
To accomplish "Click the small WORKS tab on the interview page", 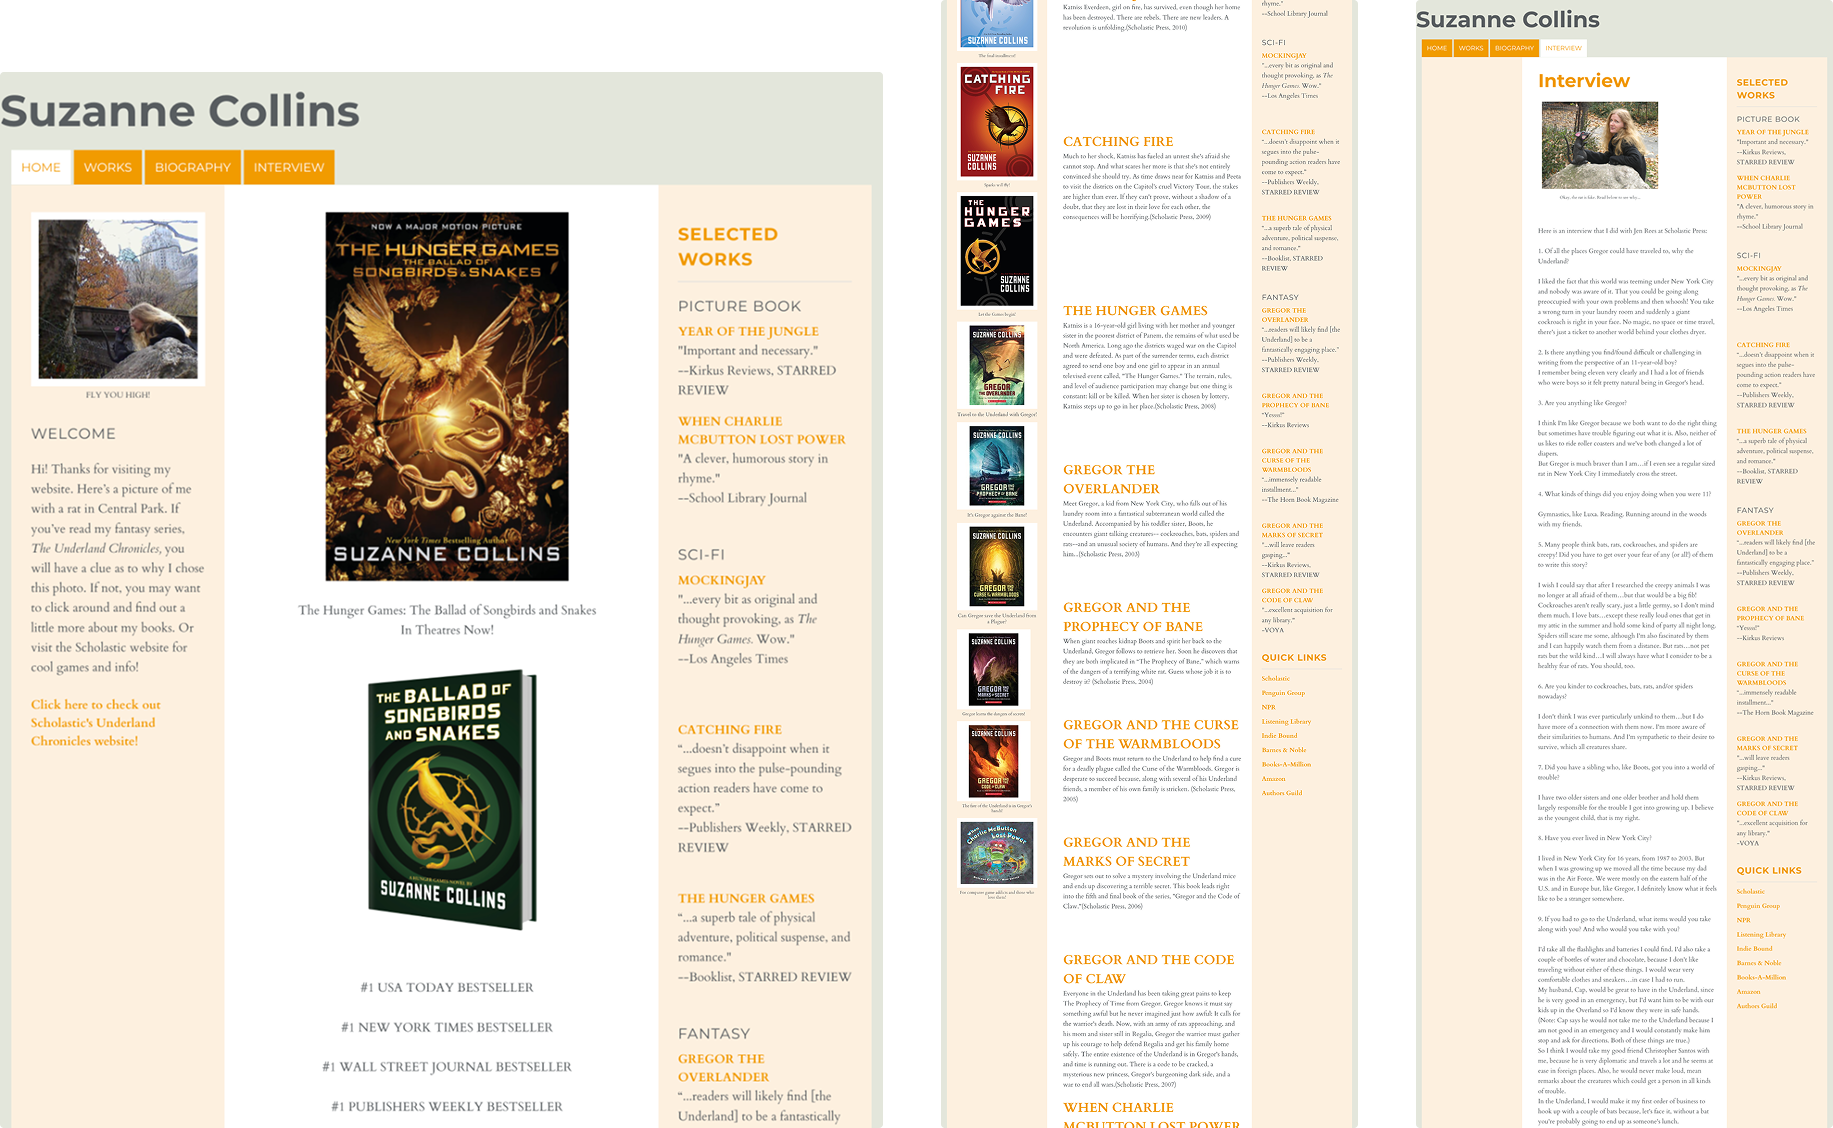I will [1471, 48].
